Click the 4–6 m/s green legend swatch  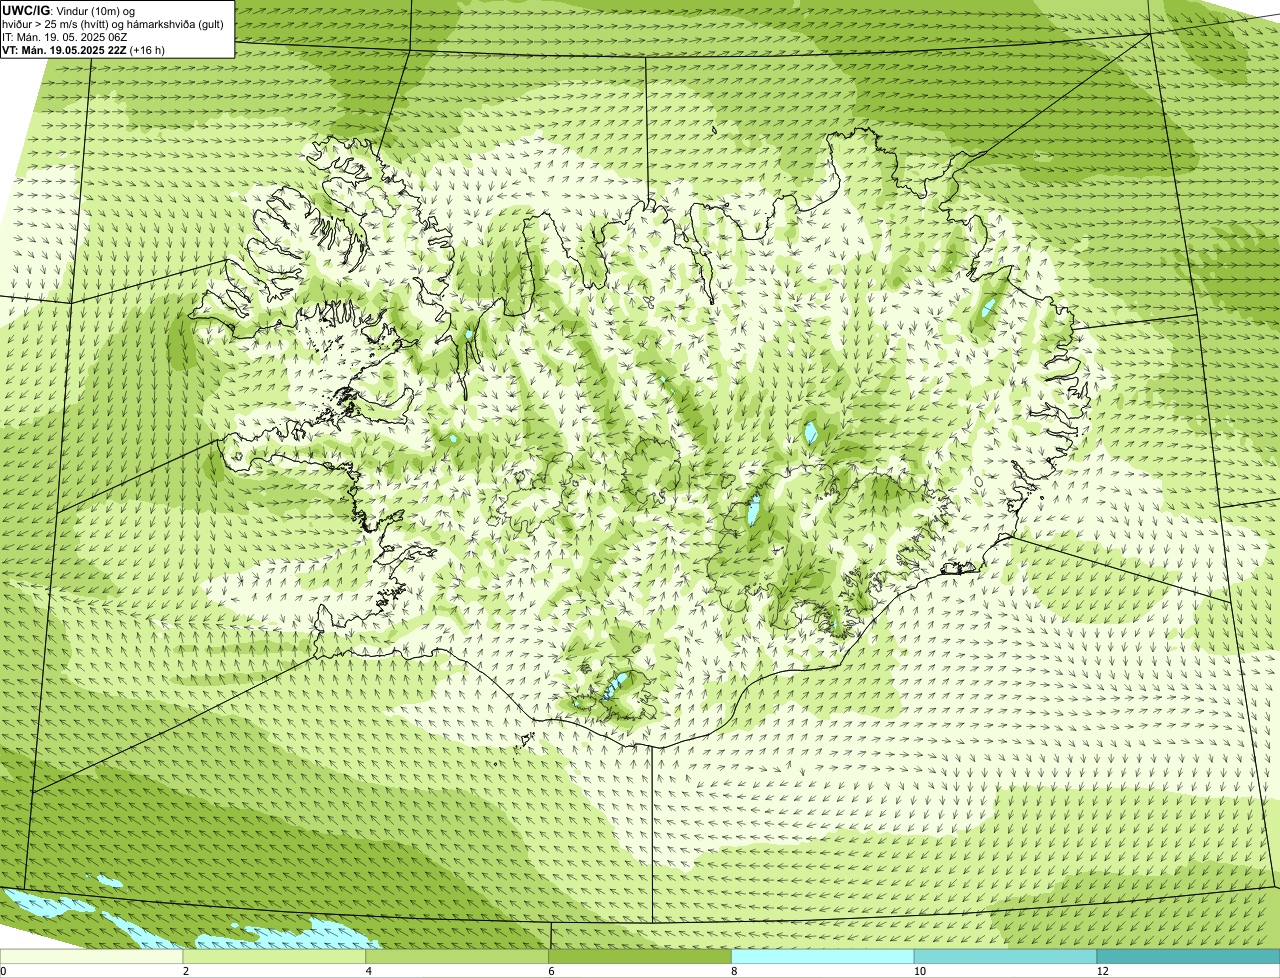click(458, 956)
